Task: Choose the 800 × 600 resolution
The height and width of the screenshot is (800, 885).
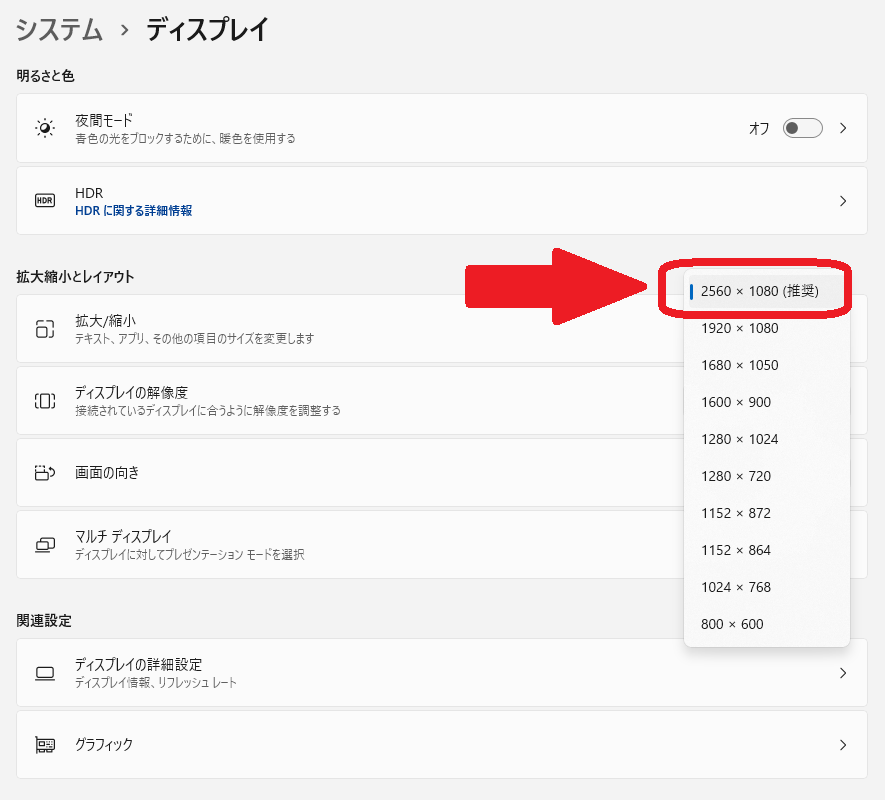Action: 766,624
